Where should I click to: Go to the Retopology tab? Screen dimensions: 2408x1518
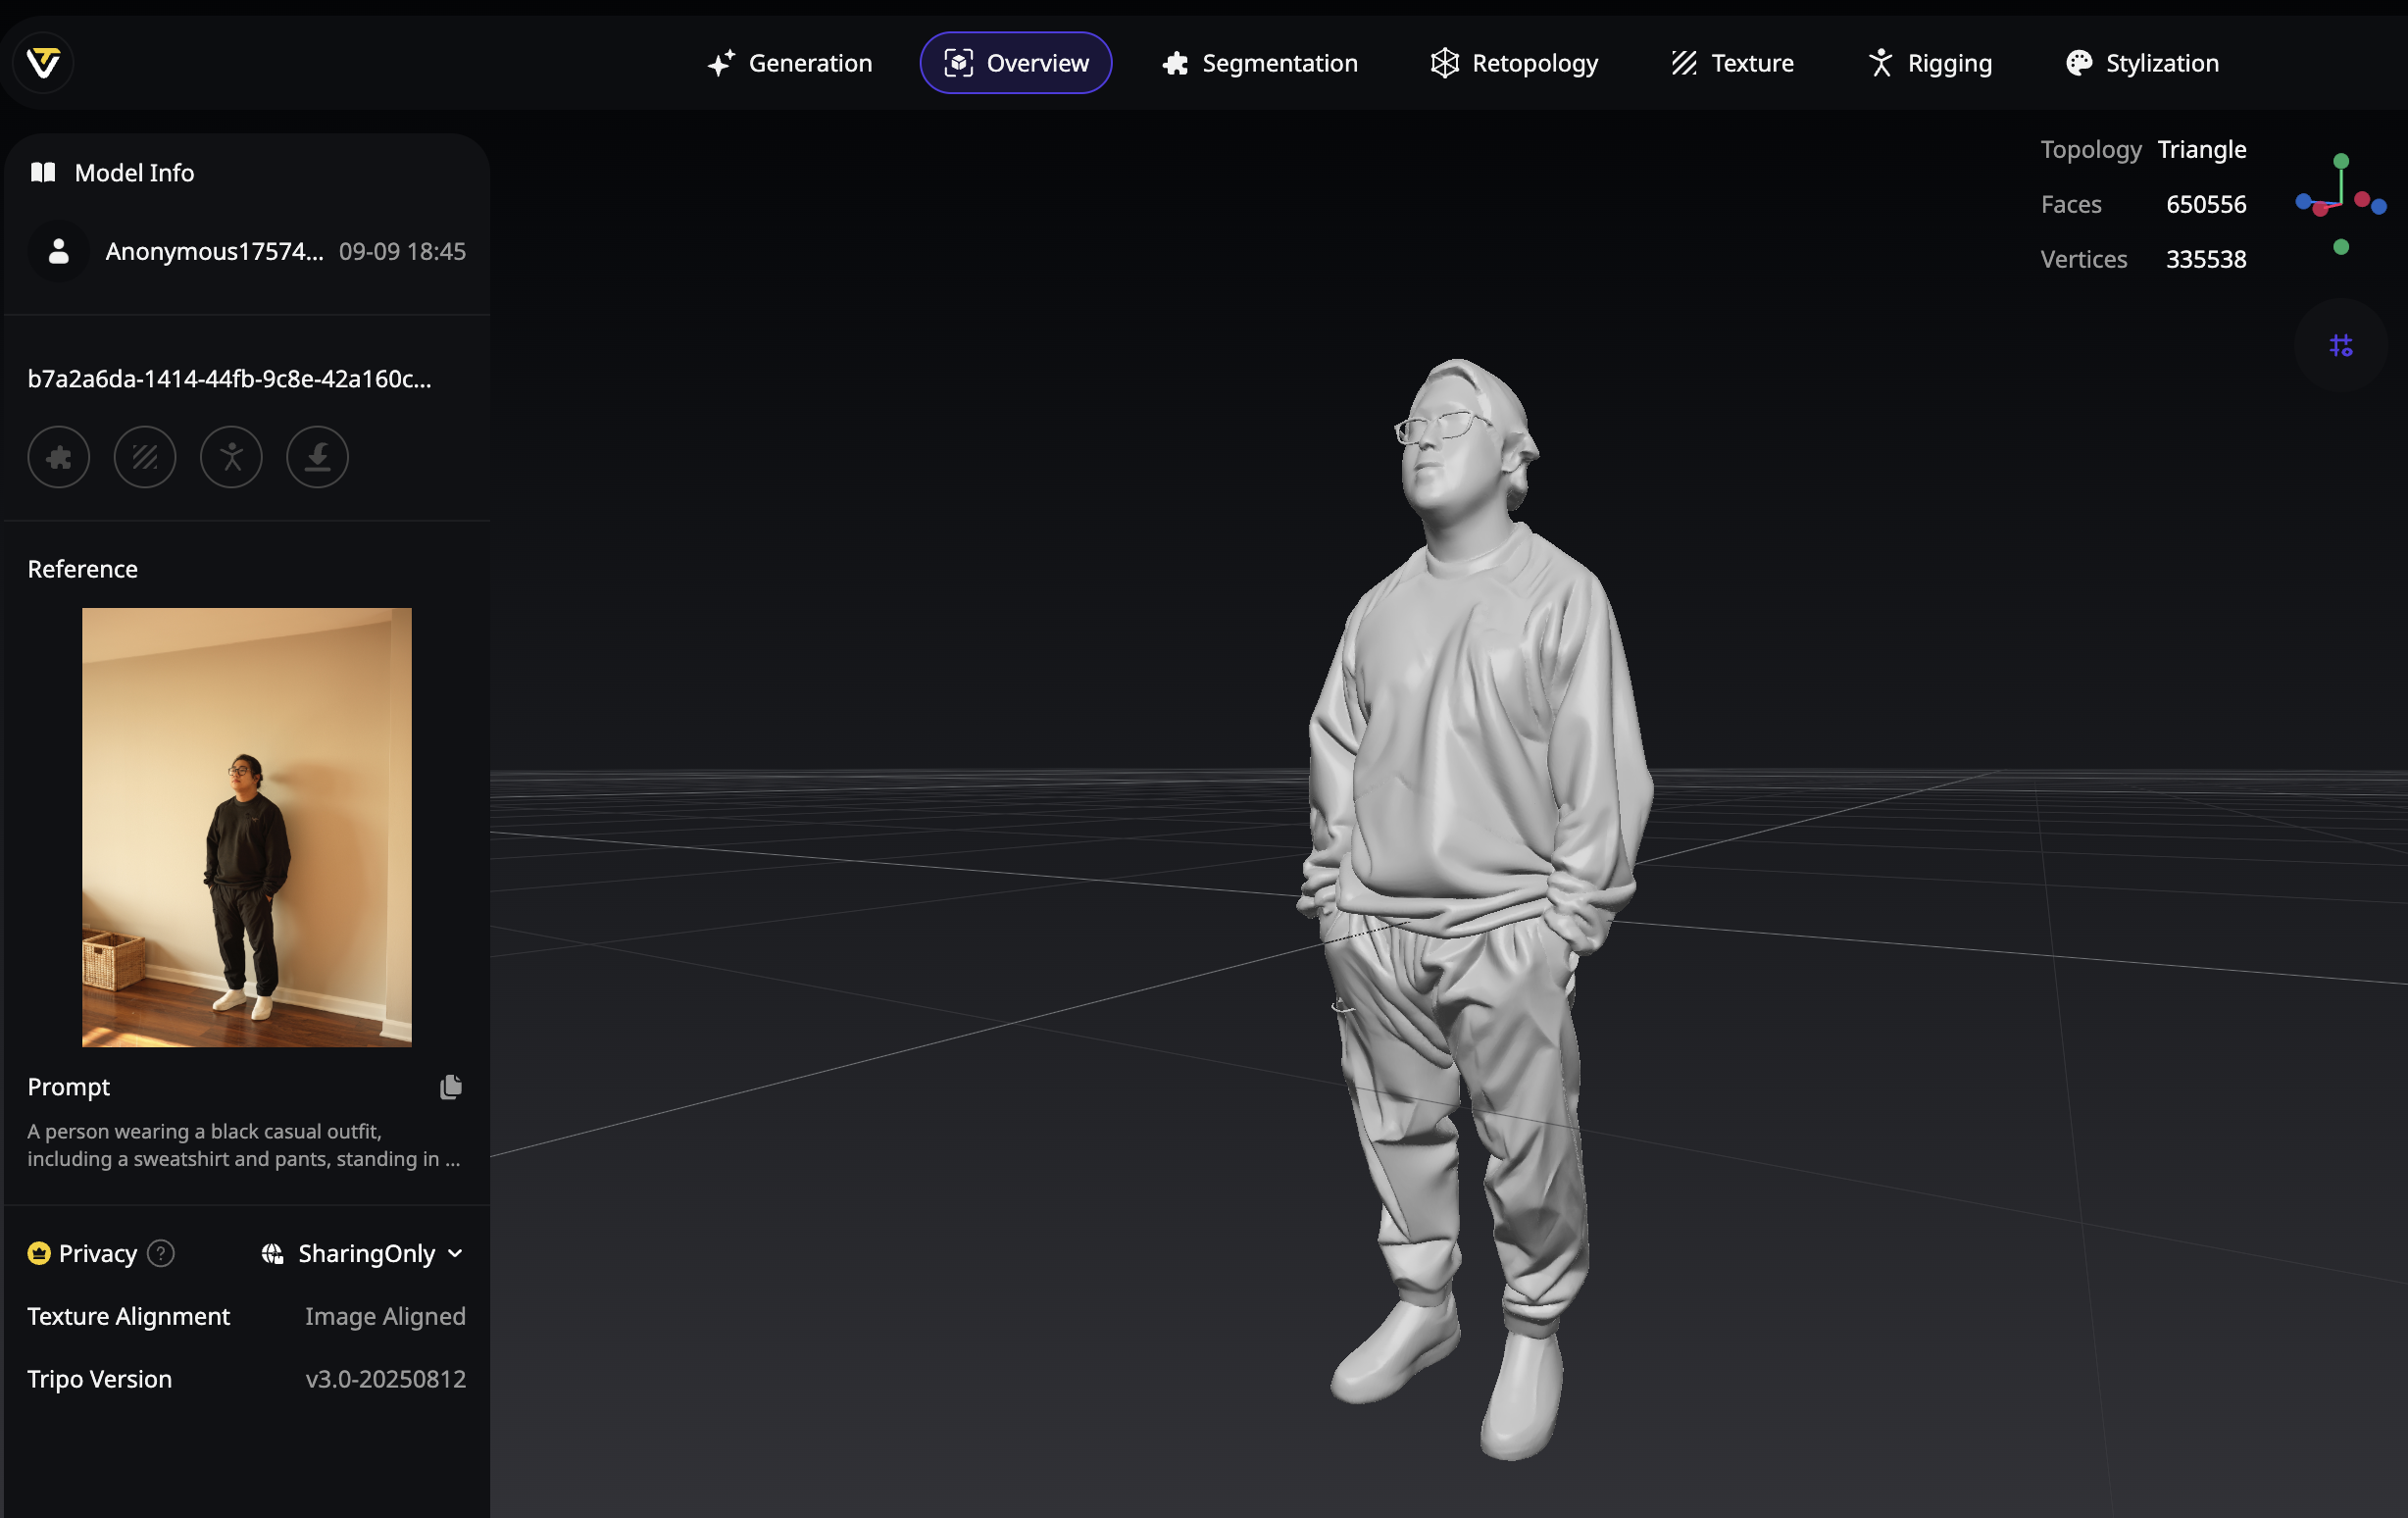coord(1513,63)
